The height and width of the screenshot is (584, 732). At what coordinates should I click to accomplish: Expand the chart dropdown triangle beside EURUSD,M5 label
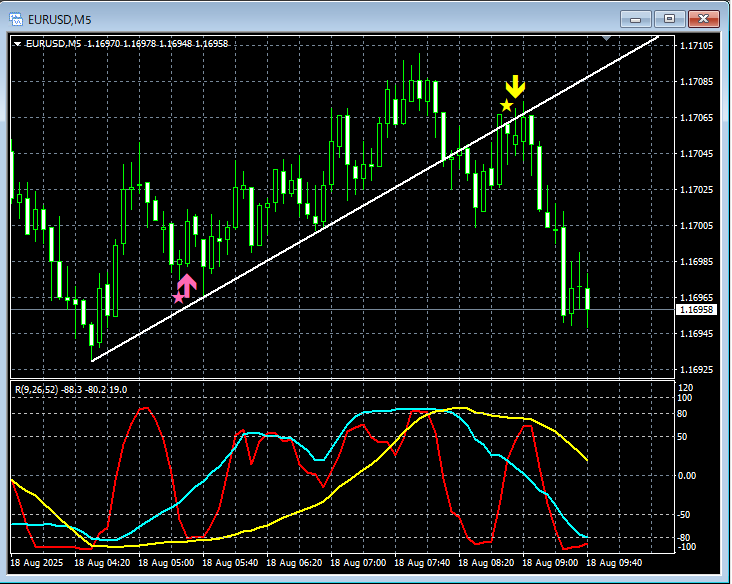pyautogui.click(x=17, y=44)
